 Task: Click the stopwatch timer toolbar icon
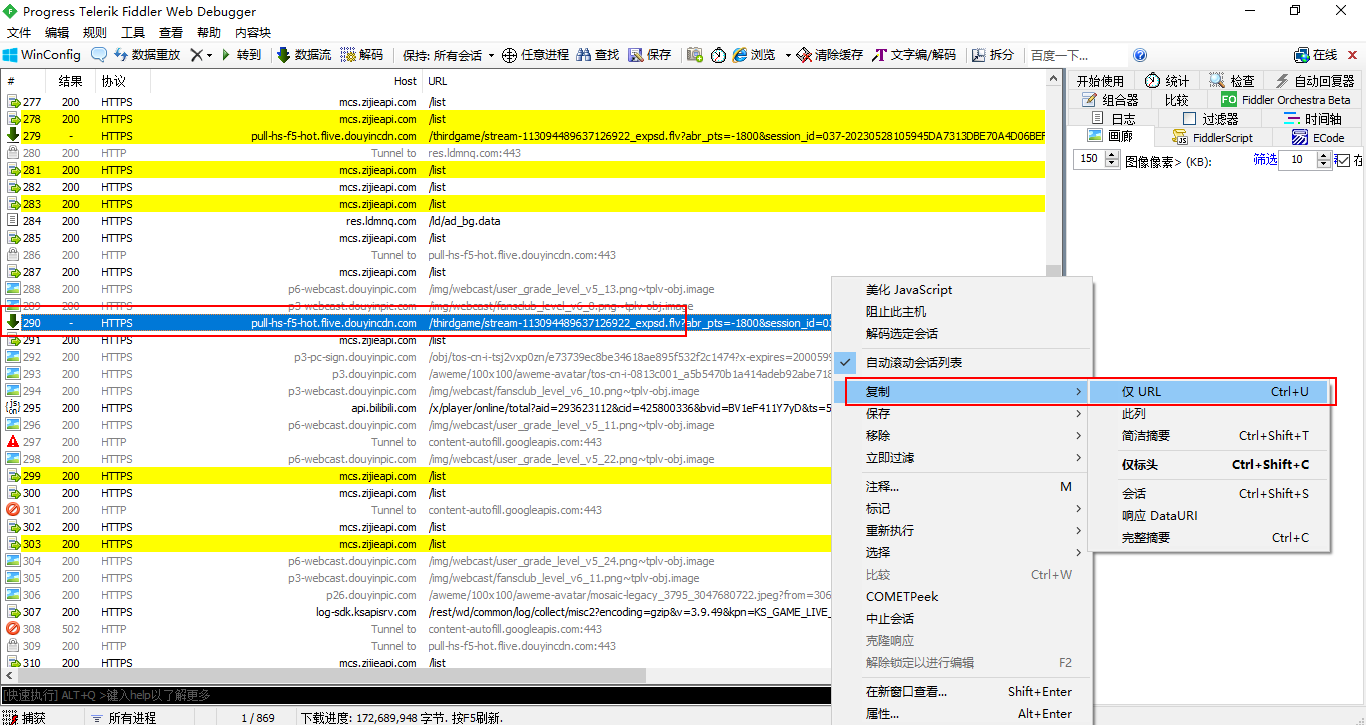(x=719, y=55)
